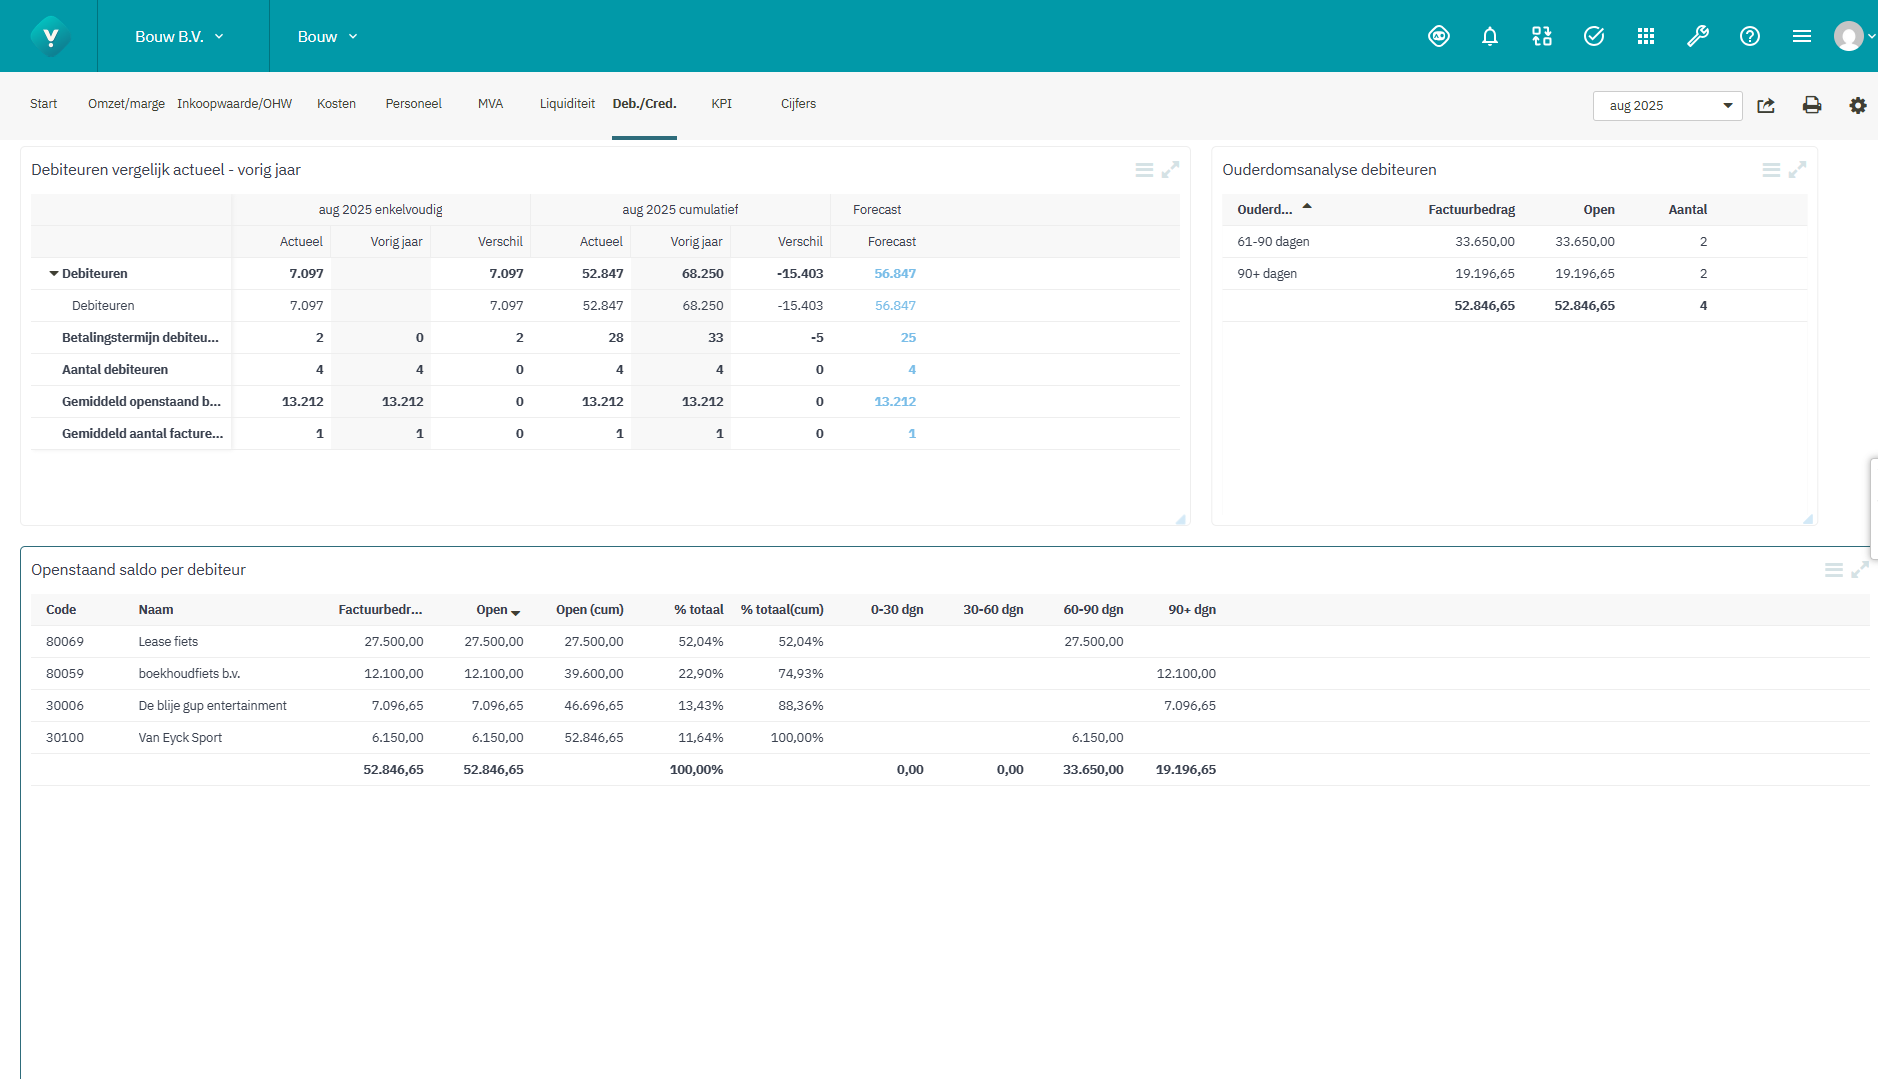Click the share/export icon next to the print icon
Viewport: 1878px width, 1079px height.
tap(1766, 105)
